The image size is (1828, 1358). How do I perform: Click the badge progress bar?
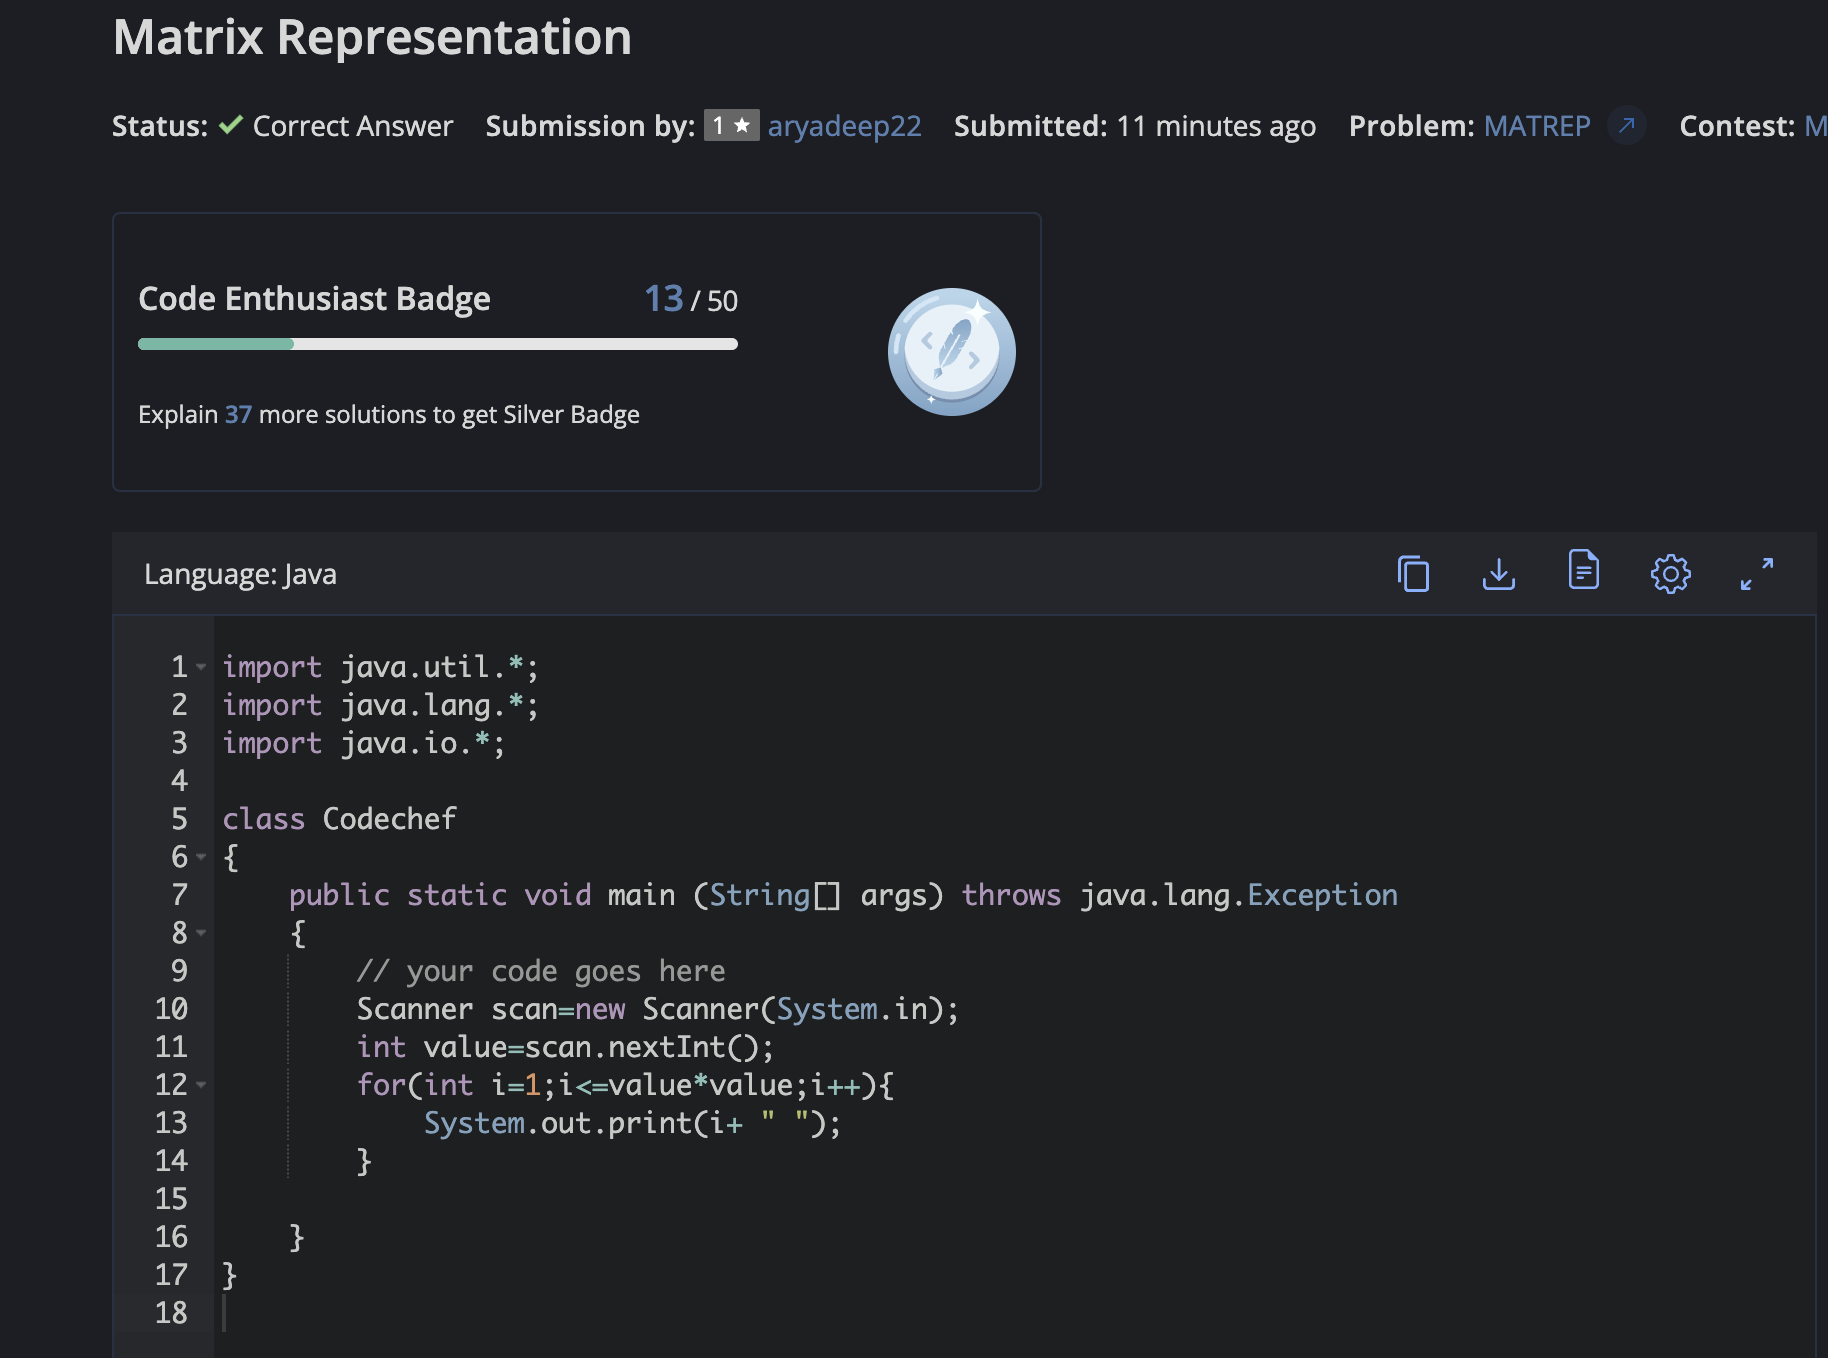(437, 344)
